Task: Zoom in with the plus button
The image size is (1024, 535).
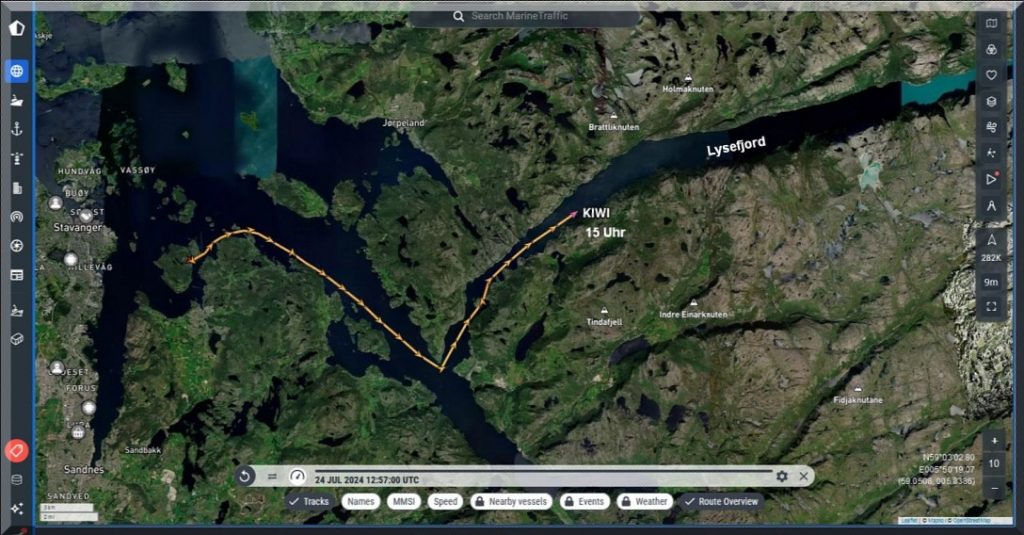Action: point(994,441)
